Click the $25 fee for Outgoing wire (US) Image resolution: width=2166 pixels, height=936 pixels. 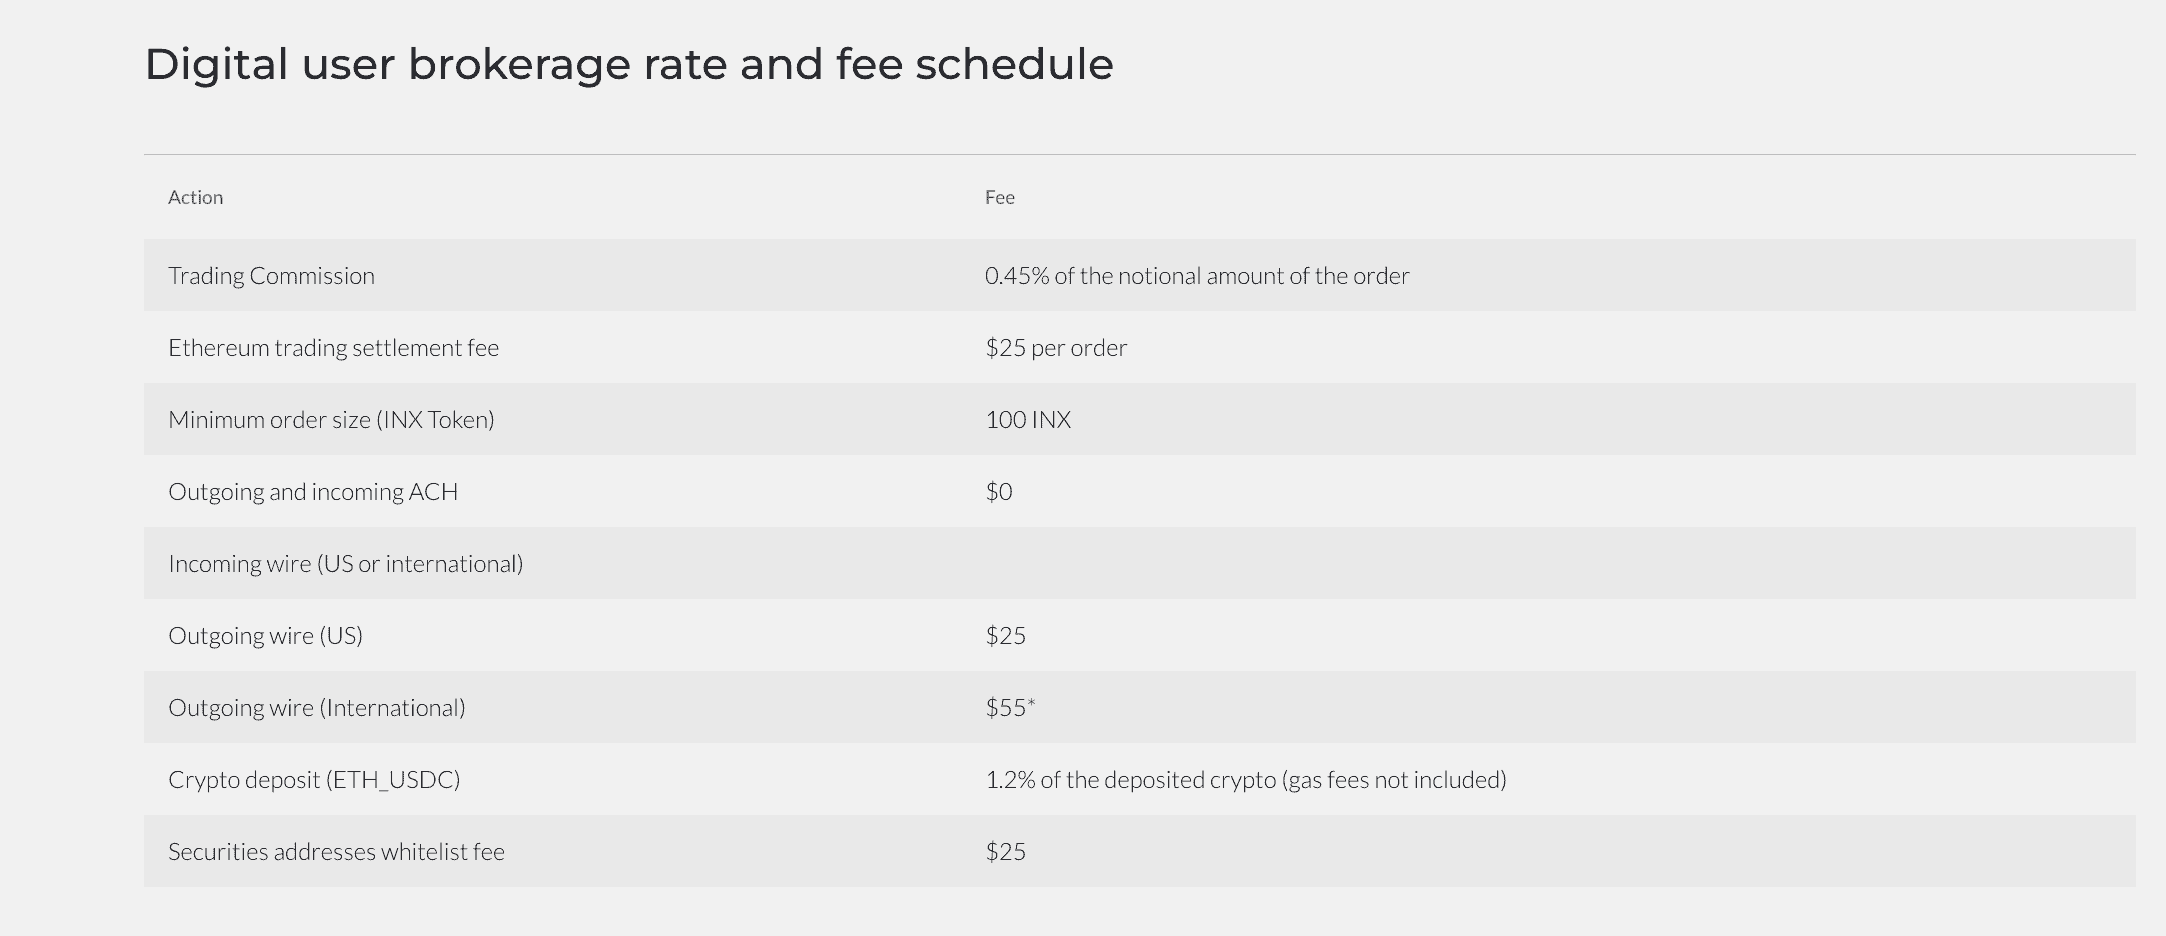coord(1005,636)
